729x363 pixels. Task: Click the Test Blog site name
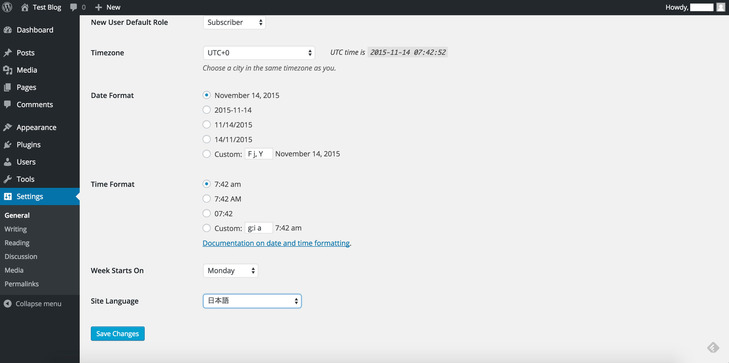click(x=47, y=7)
